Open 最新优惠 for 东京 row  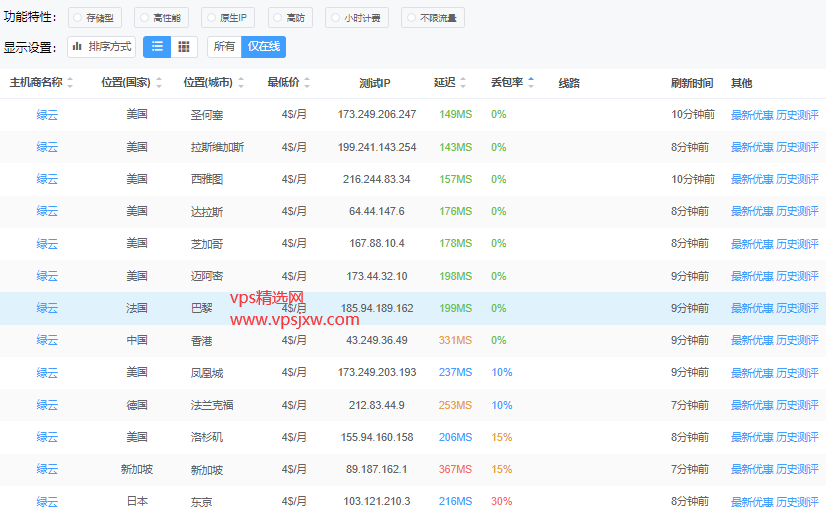pyautogui.click(x=752, y=502)
